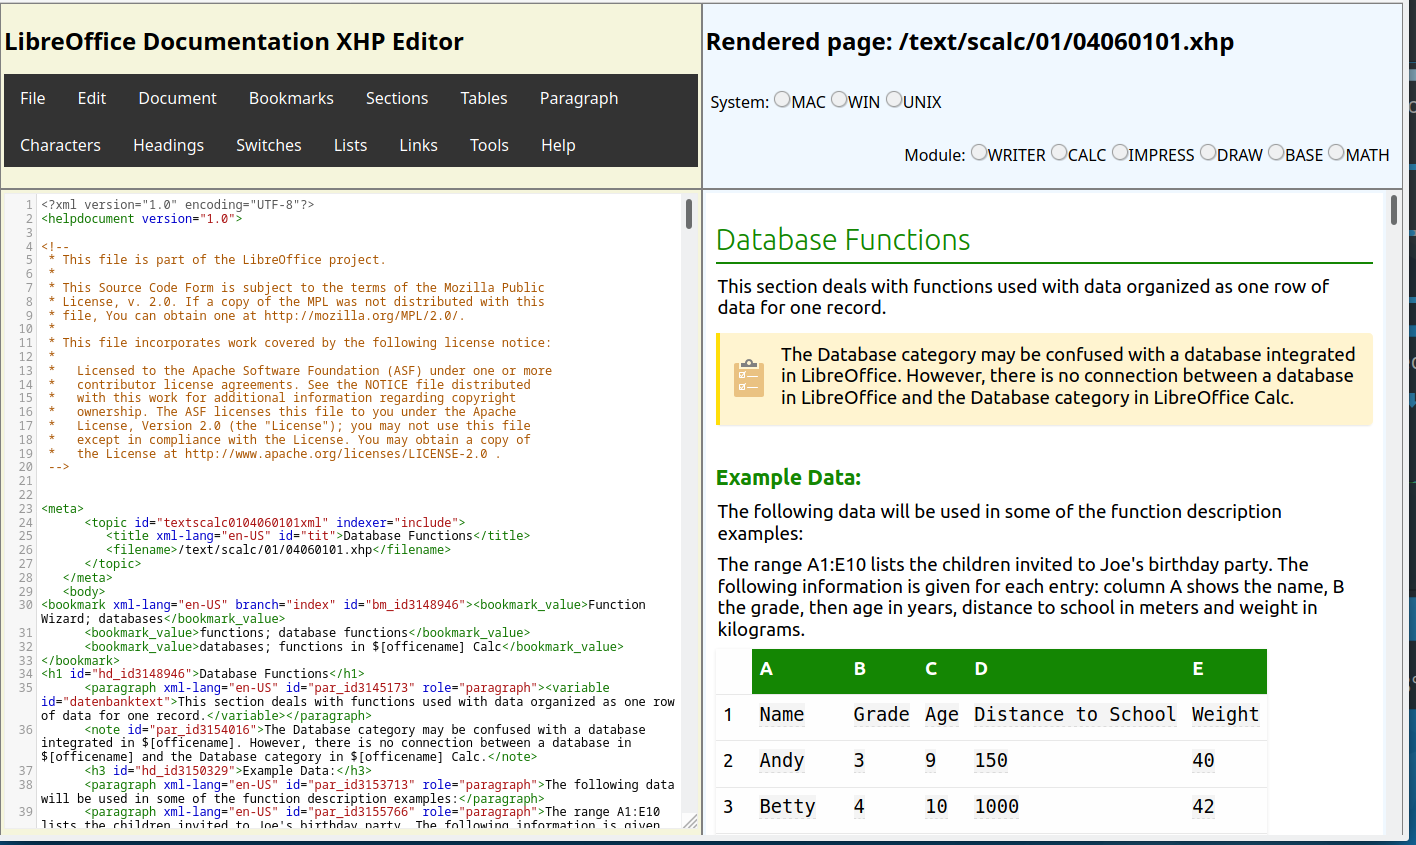The image size is (1416, 845).
Task: Open the Switches menu
Action: click(269, 145)
